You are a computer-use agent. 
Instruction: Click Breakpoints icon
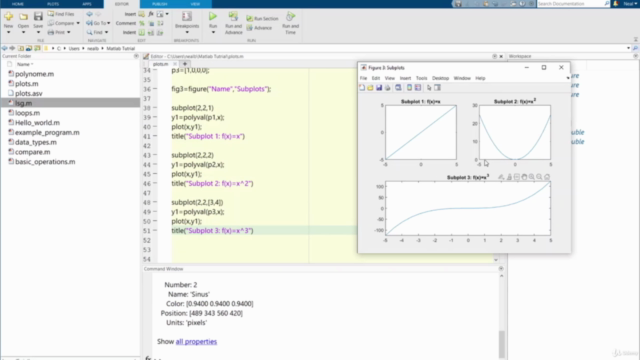click(187, 16)
